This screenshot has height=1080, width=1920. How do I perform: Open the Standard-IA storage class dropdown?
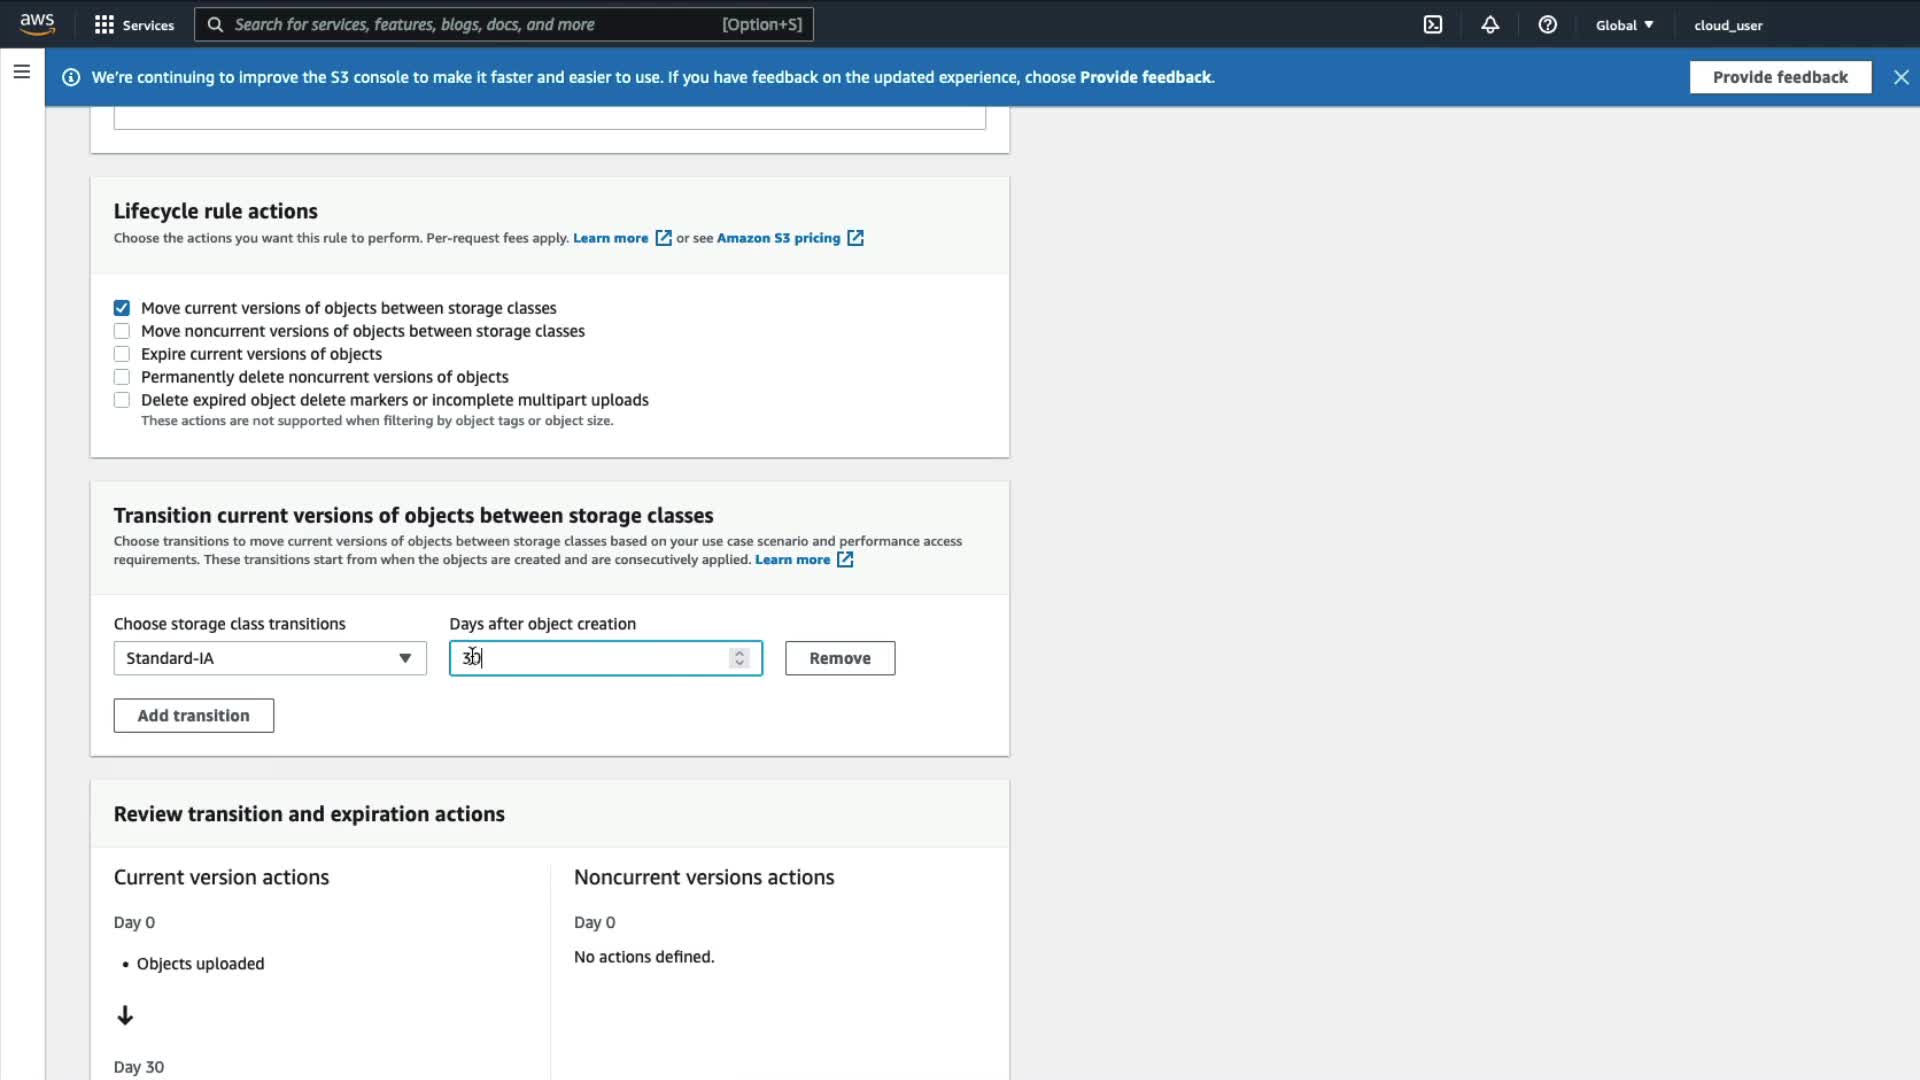[x=270, y=658]
